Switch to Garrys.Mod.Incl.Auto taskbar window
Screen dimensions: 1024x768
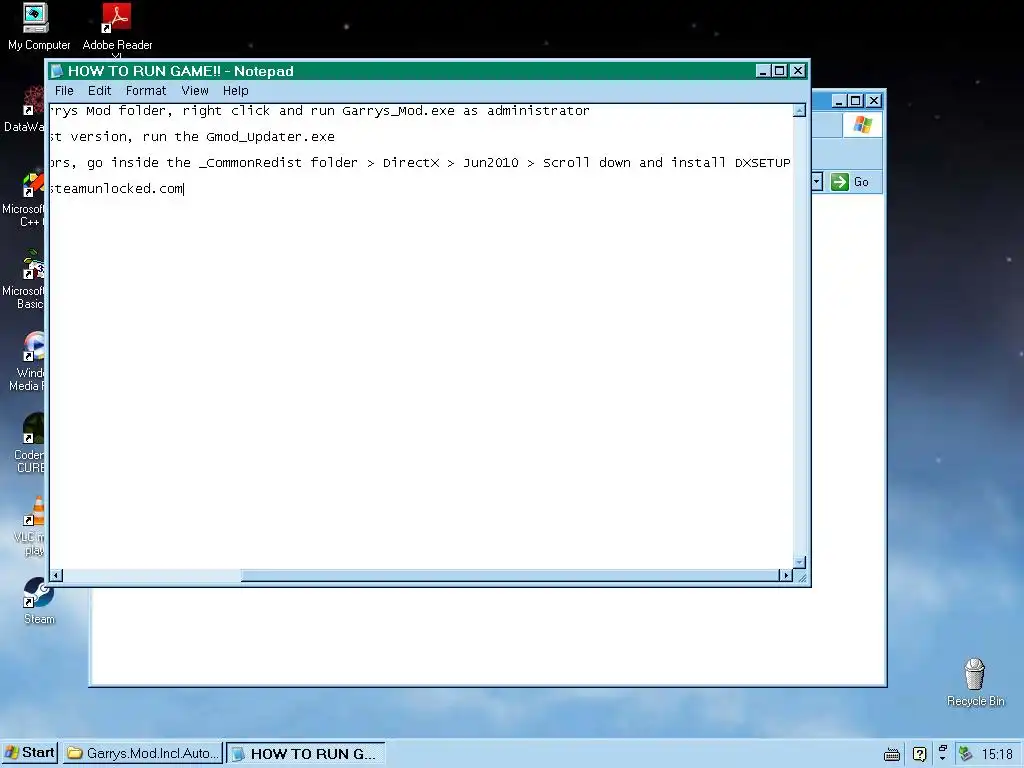(144, 754)
